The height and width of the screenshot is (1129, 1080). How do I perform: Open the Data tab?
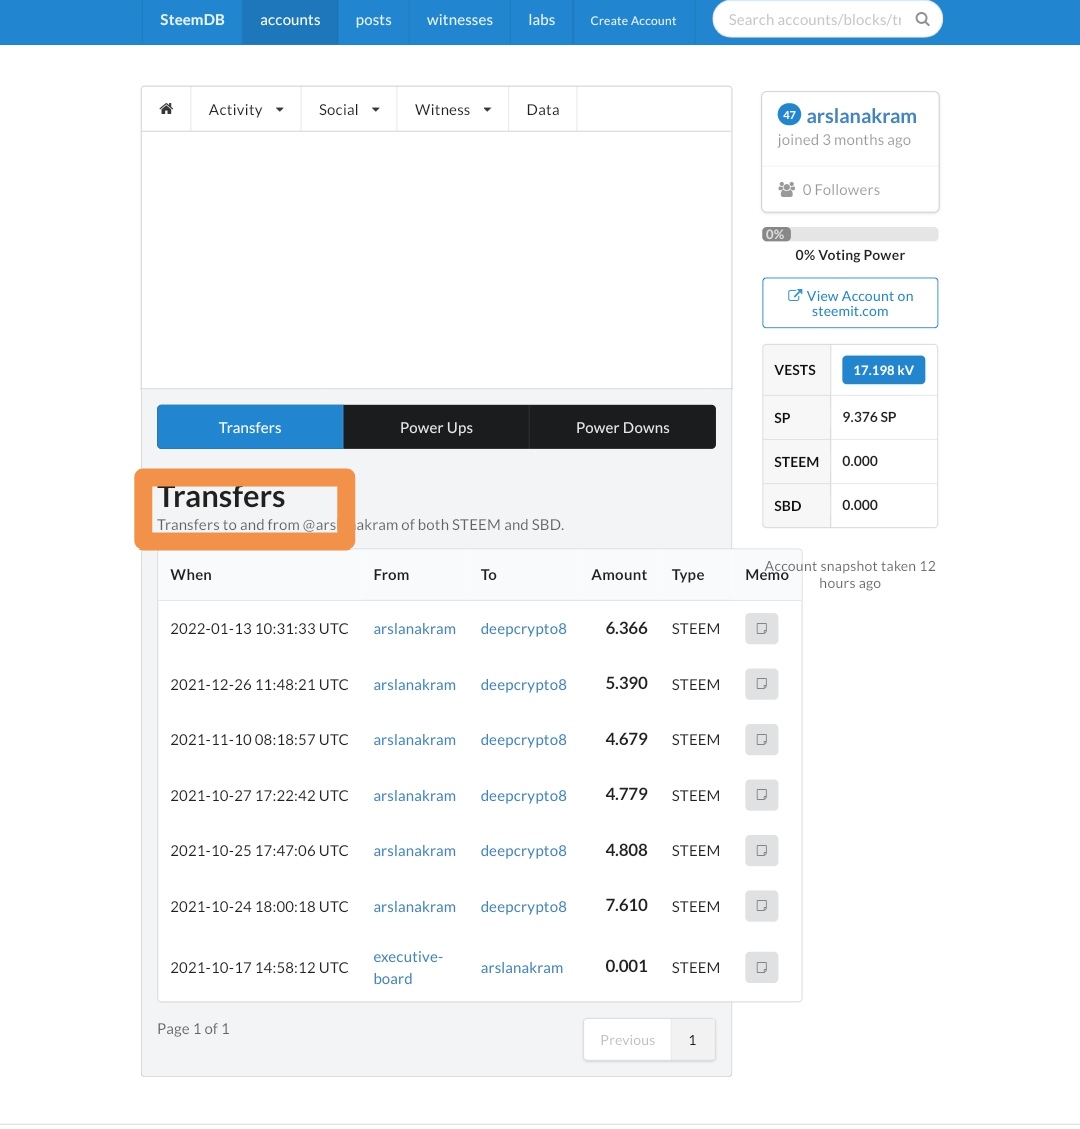pos(543,109)
